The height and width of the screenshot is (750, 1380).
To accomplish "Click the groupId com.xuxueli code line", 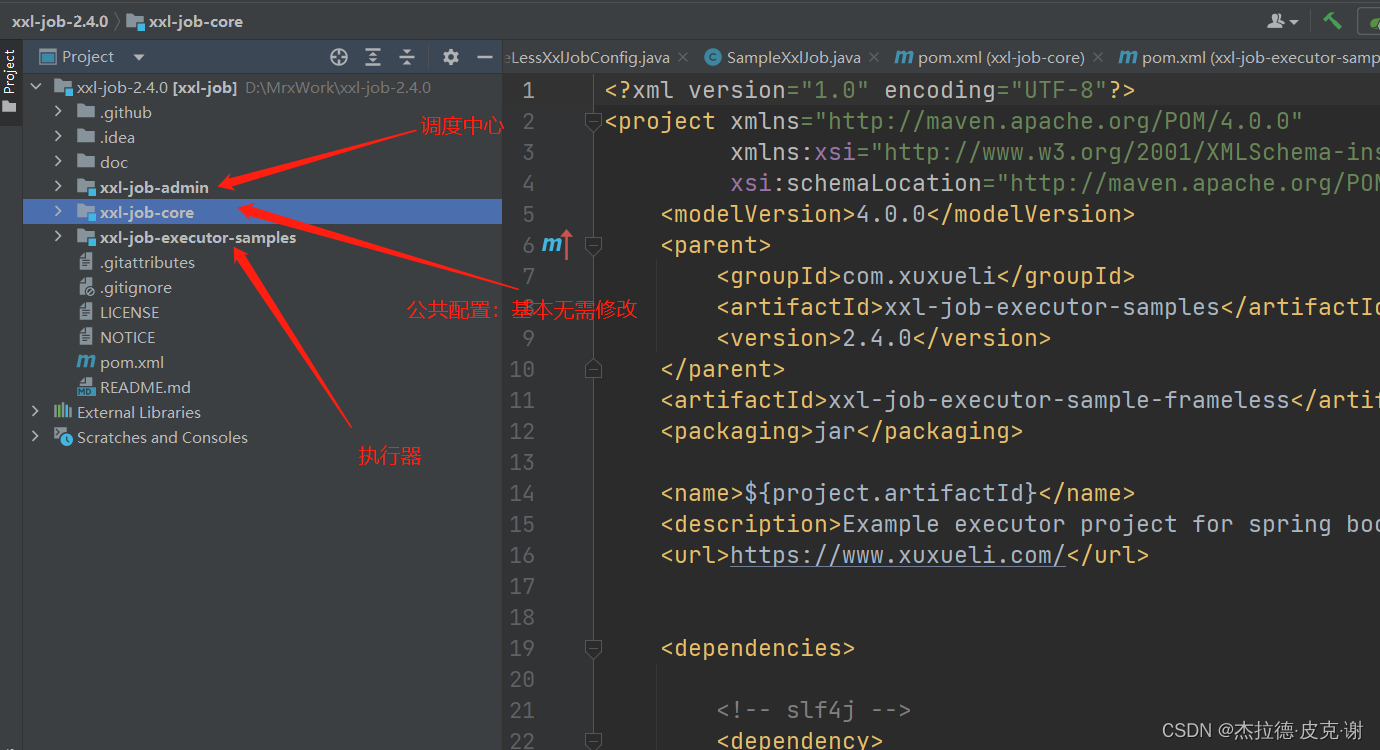I will tap(926, 276).
